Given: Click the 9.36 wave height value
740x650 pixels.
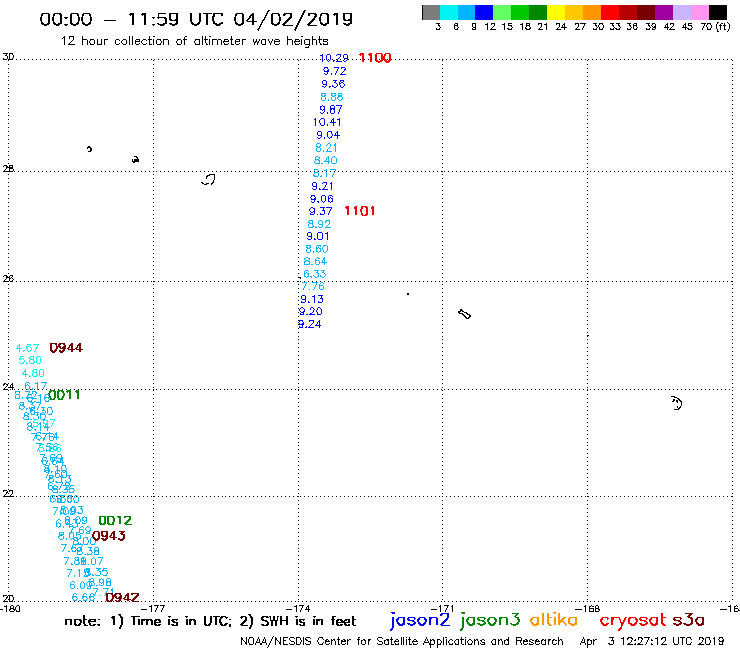Looking at the screenshot, I should tap(333, 84).
